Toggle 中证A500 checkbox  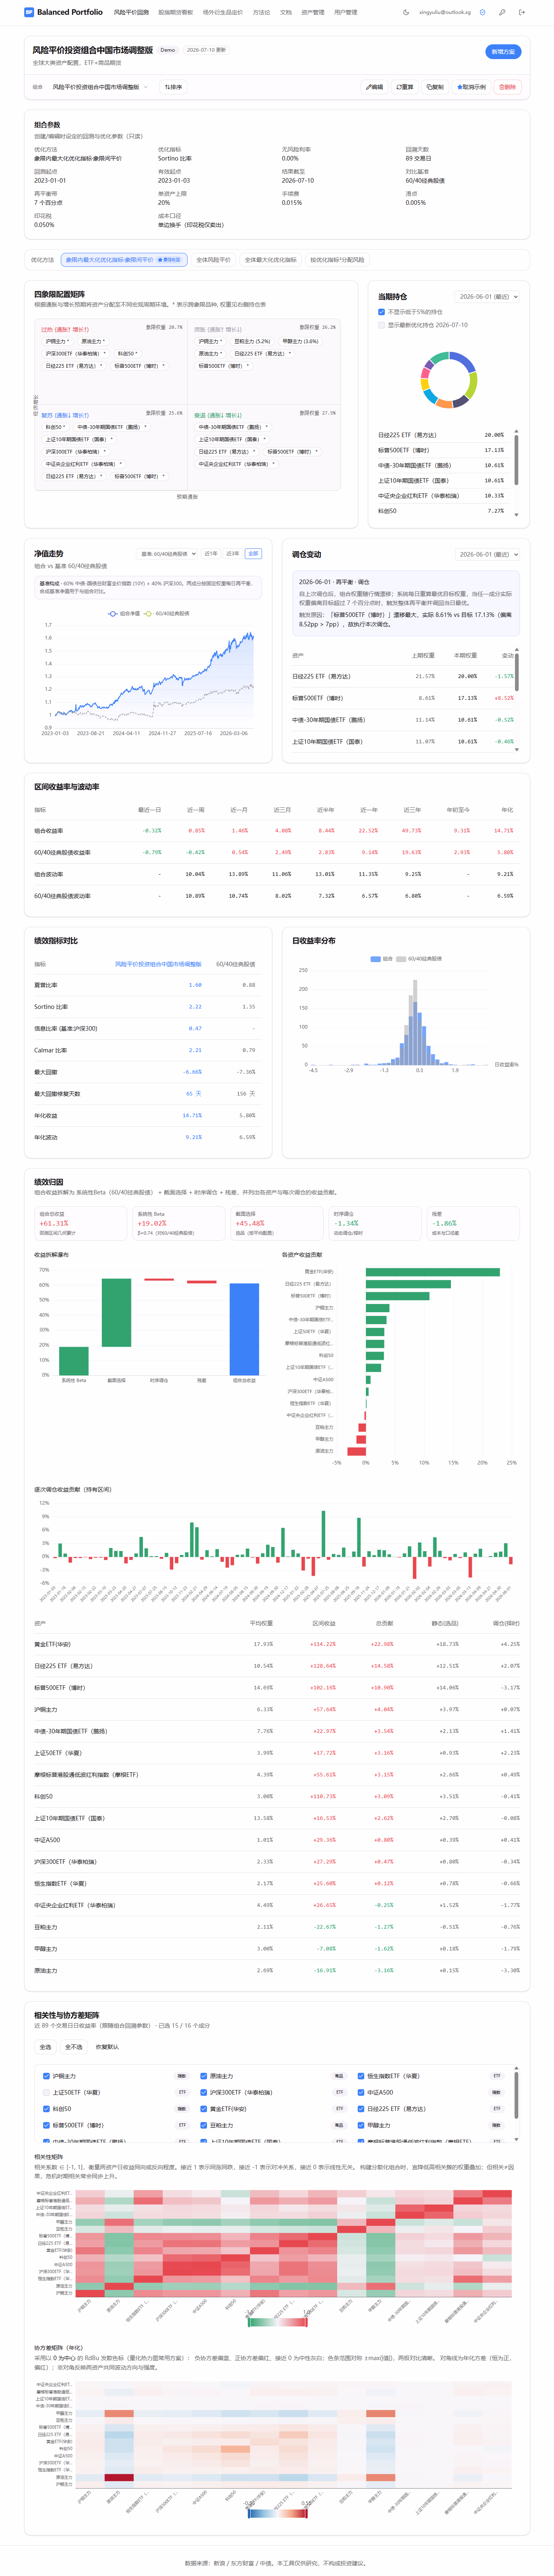[361, 2092]
